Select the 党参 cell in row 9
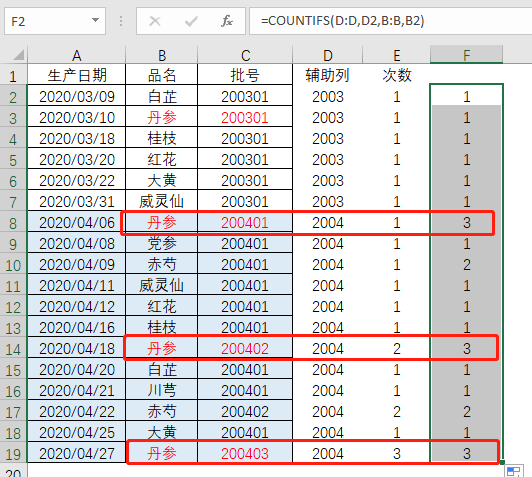This screenshot has width=532, height=477. [x=162, y=244]
